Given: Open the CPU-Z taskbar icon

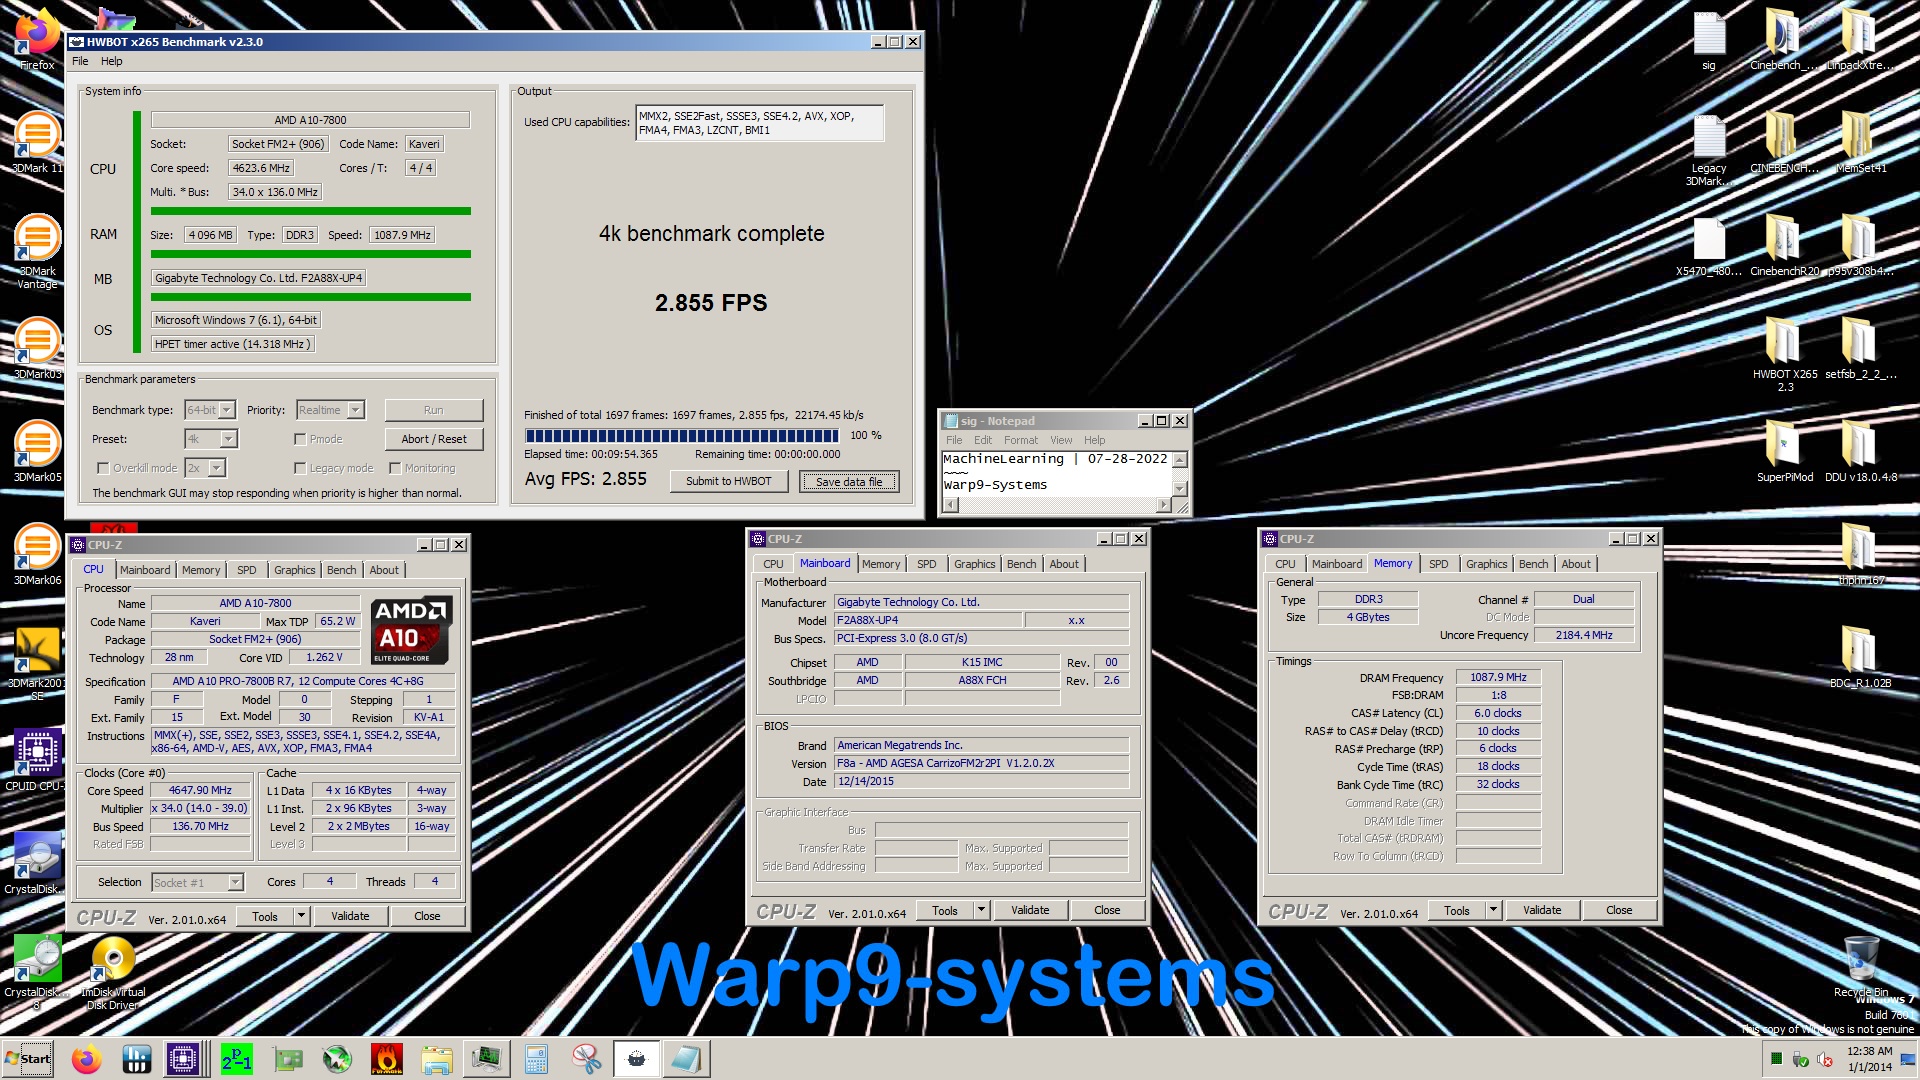Looking at the screenshot, I should [184, 1059].
